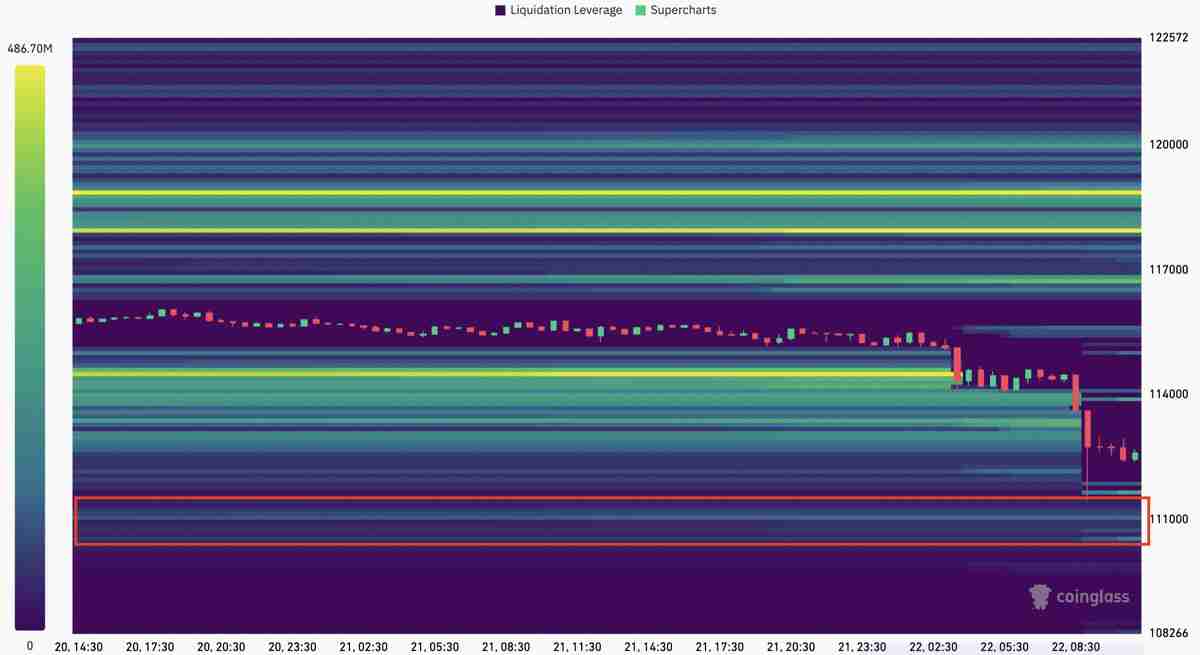
Task: Click inside the red highlighted rectangle zone
Action: point(600,521)
